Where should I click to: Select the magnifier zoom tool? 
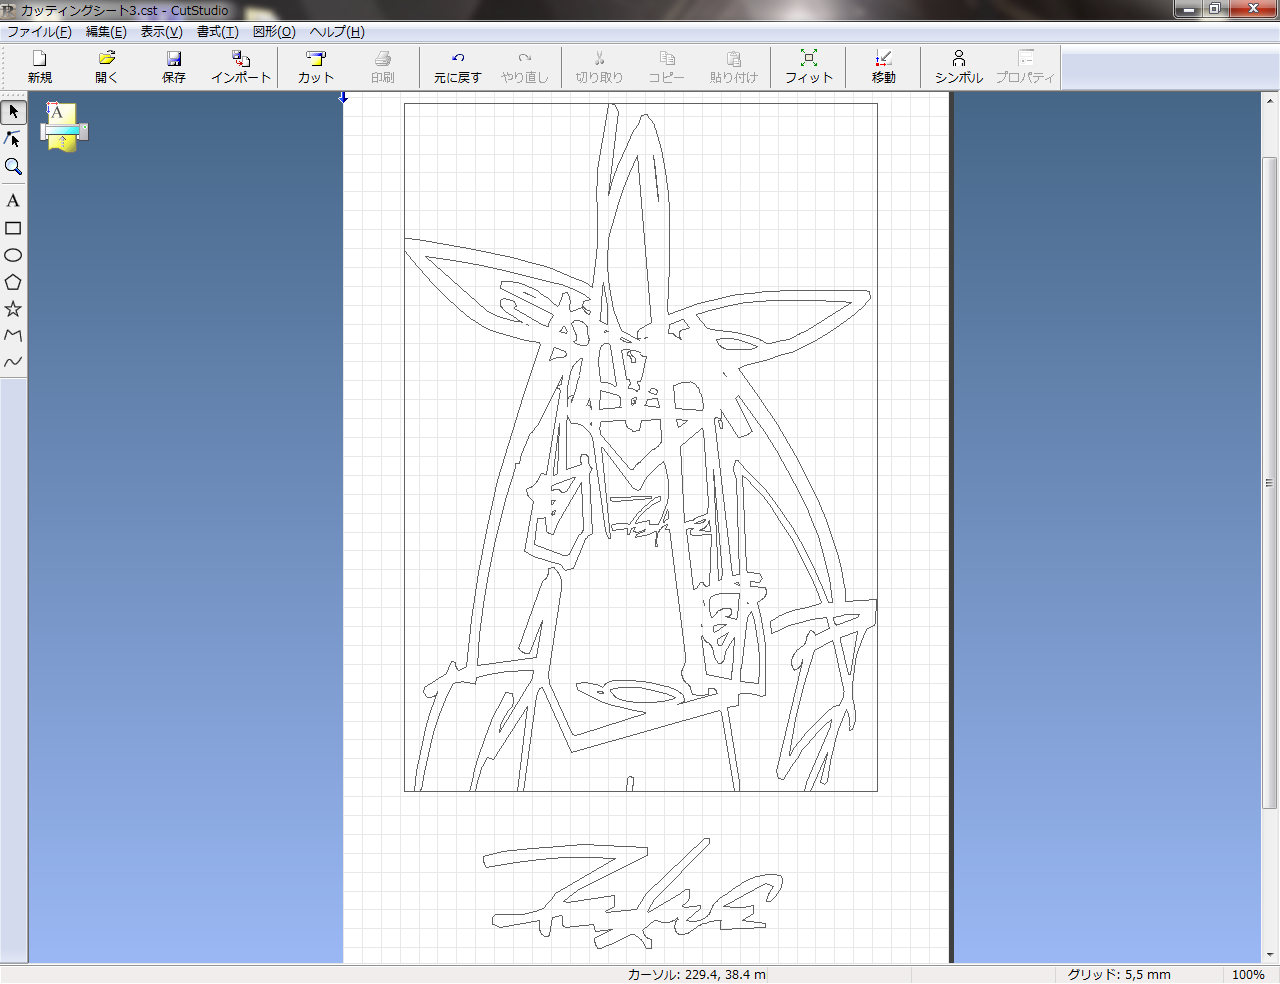point(13,166)
